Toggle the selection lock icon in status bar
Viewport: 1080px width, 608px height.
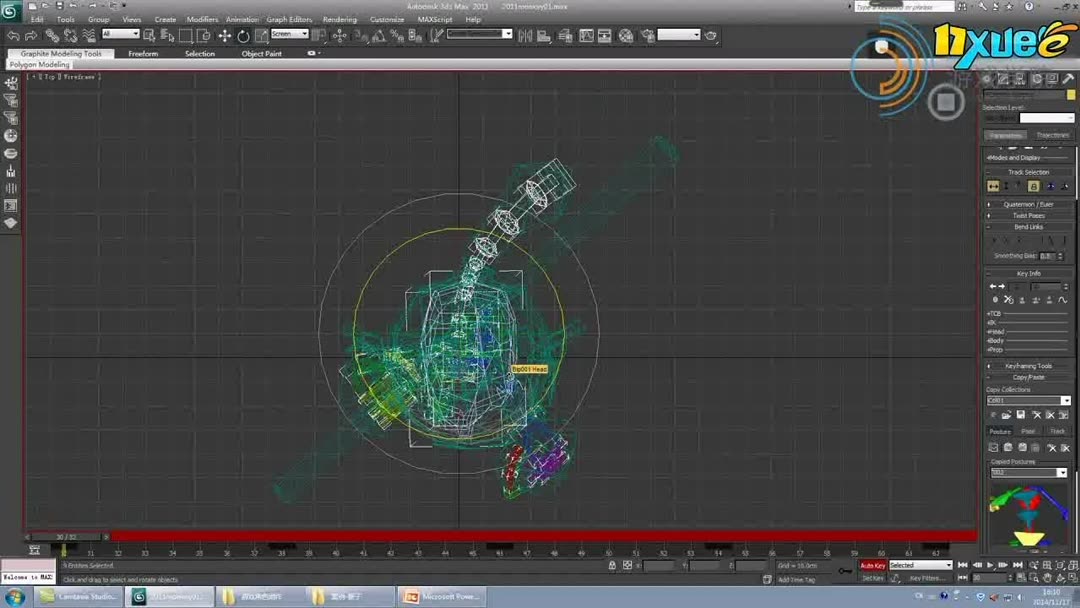click(611, 566)
